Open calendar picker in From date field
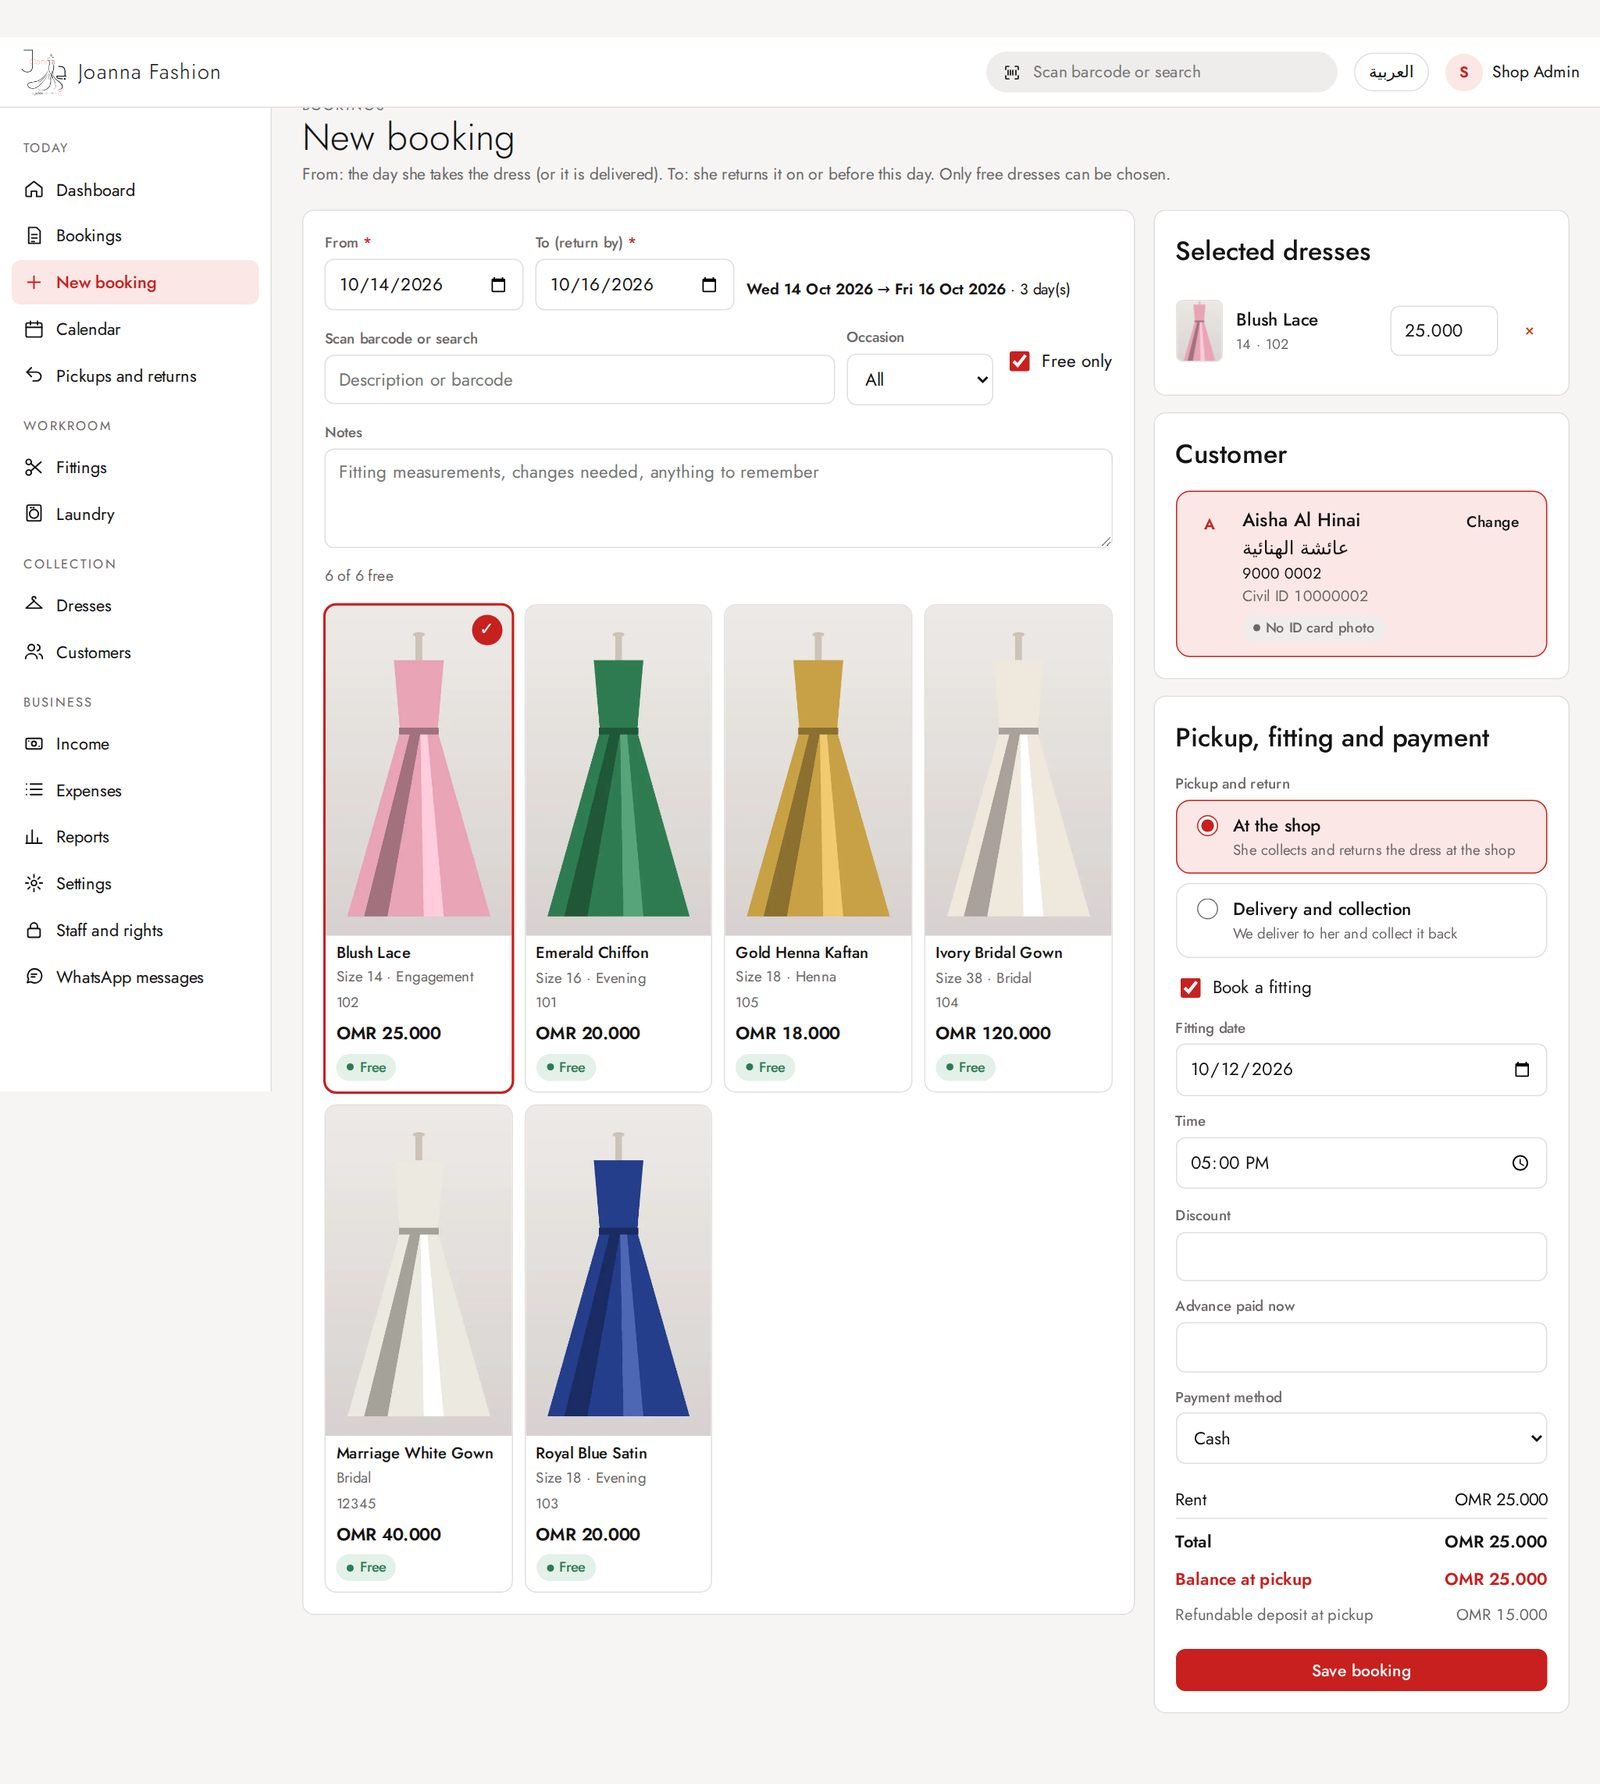Viewport: 1600px width, 1784px height. coord(498,285)
